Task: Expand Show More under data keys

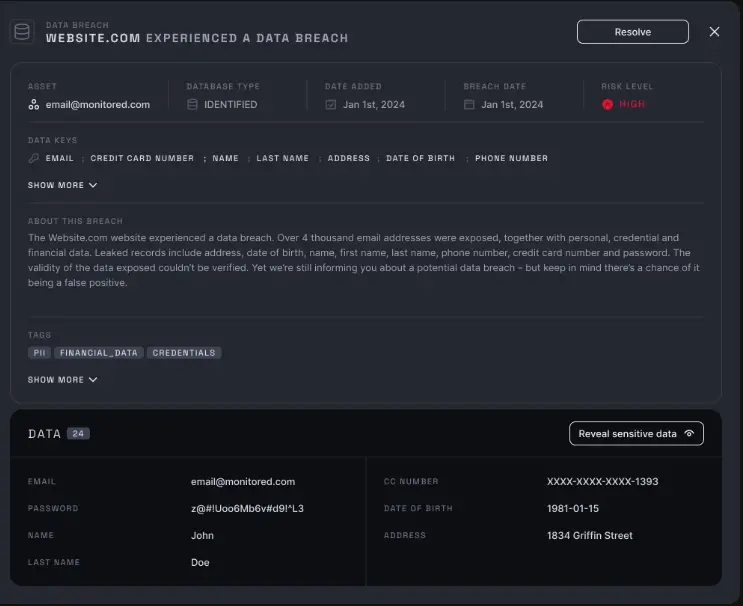Action: [62, 185]
